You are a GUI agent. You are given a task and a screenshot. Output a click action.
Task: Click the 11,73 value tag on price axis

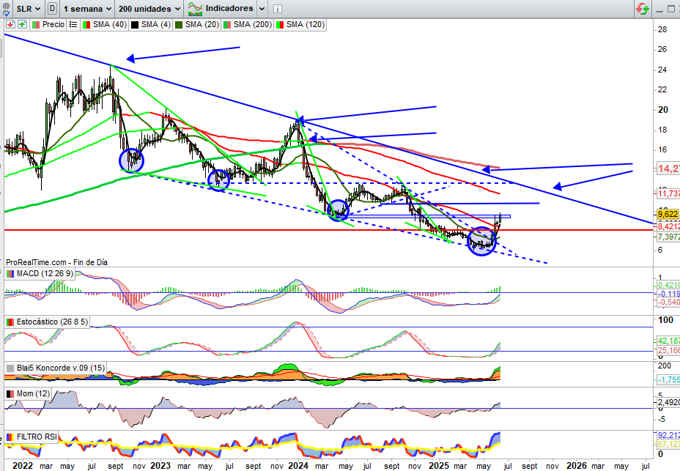click(668, 193)
